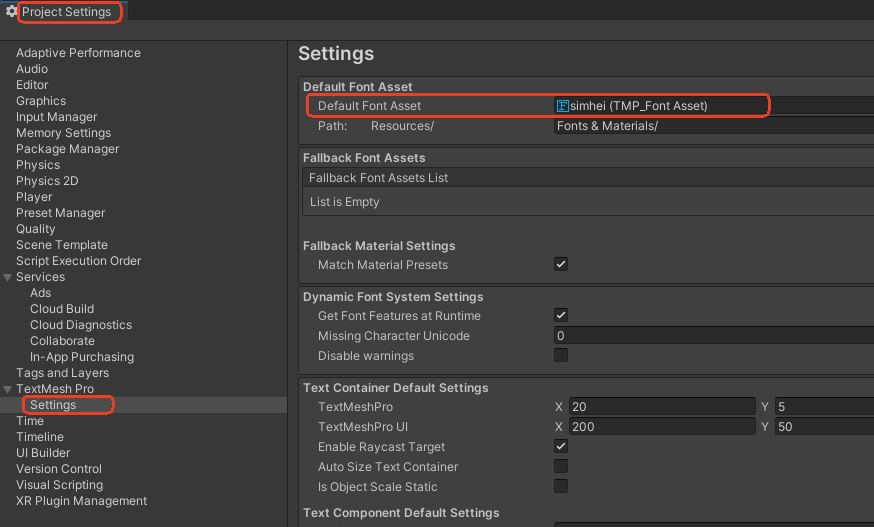Toggle Match Material Presets checkbox
This screenshot has height=527, width=874.
click(x=561, y=264)
